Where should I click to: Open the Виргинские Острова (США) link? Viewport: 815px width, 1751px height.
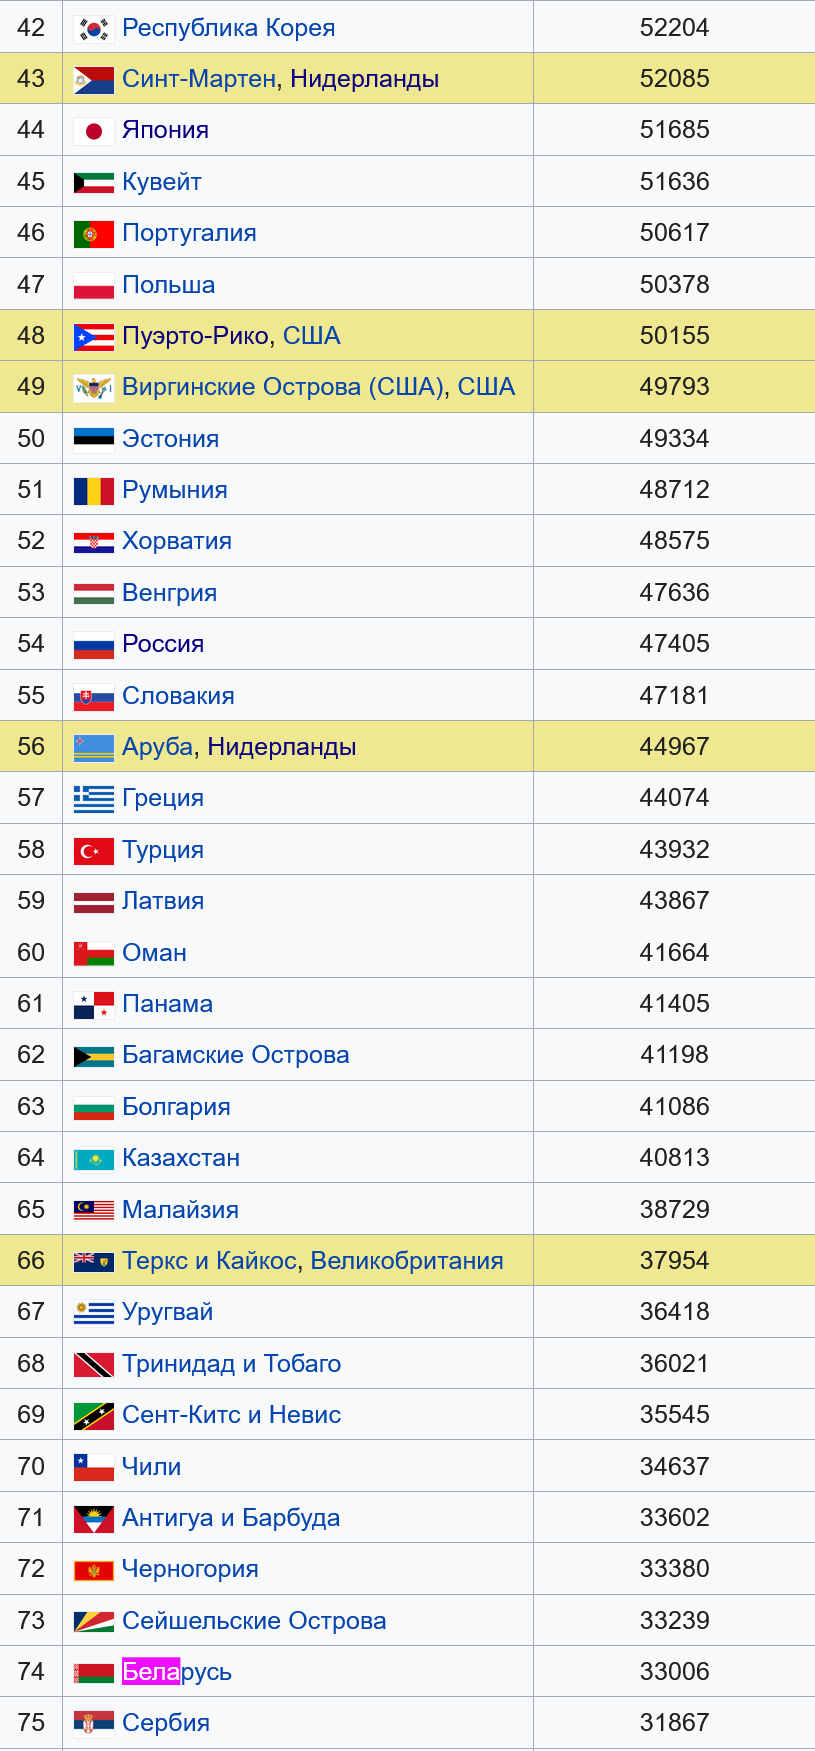point(283,387)
